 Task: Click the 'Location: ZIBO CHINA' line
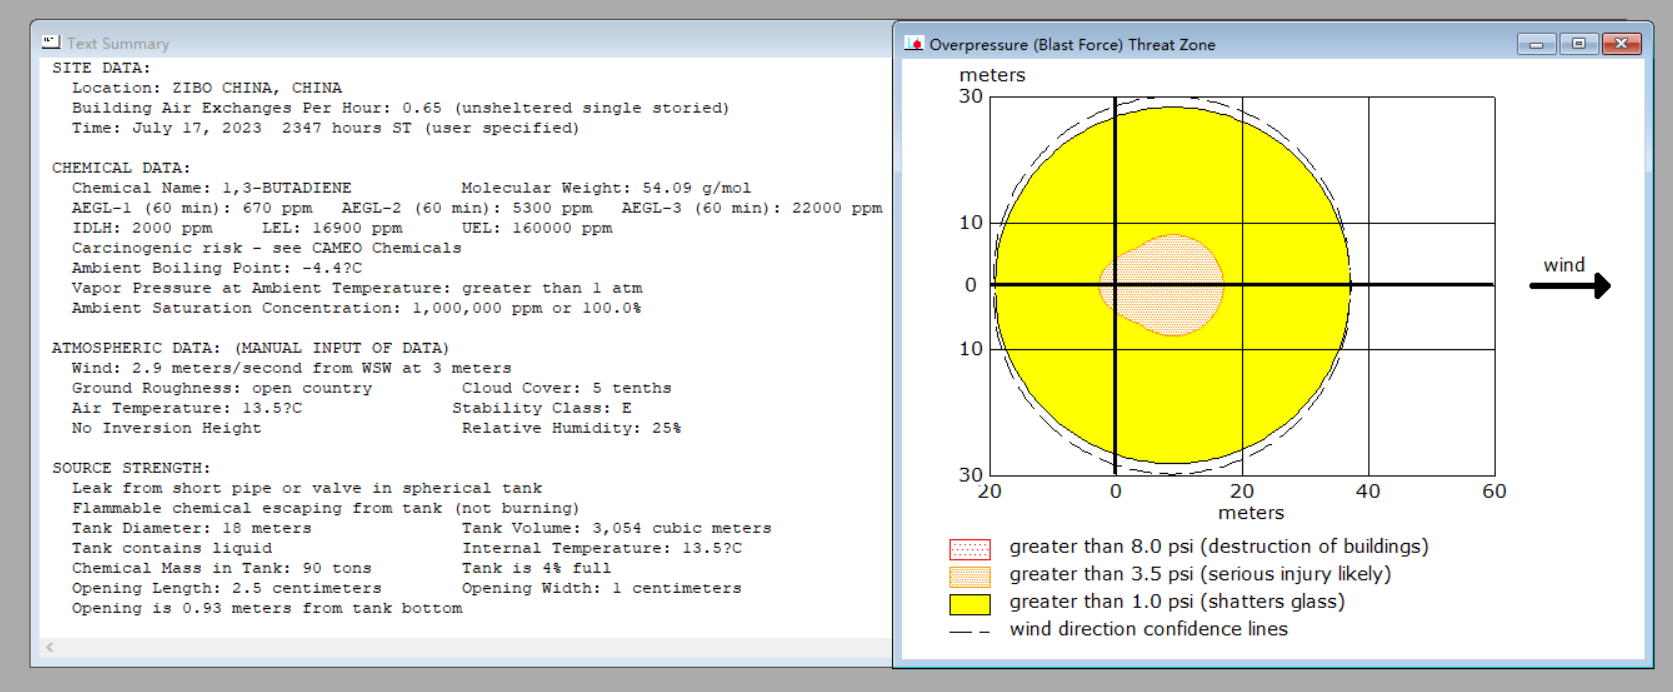click(206, 88)
